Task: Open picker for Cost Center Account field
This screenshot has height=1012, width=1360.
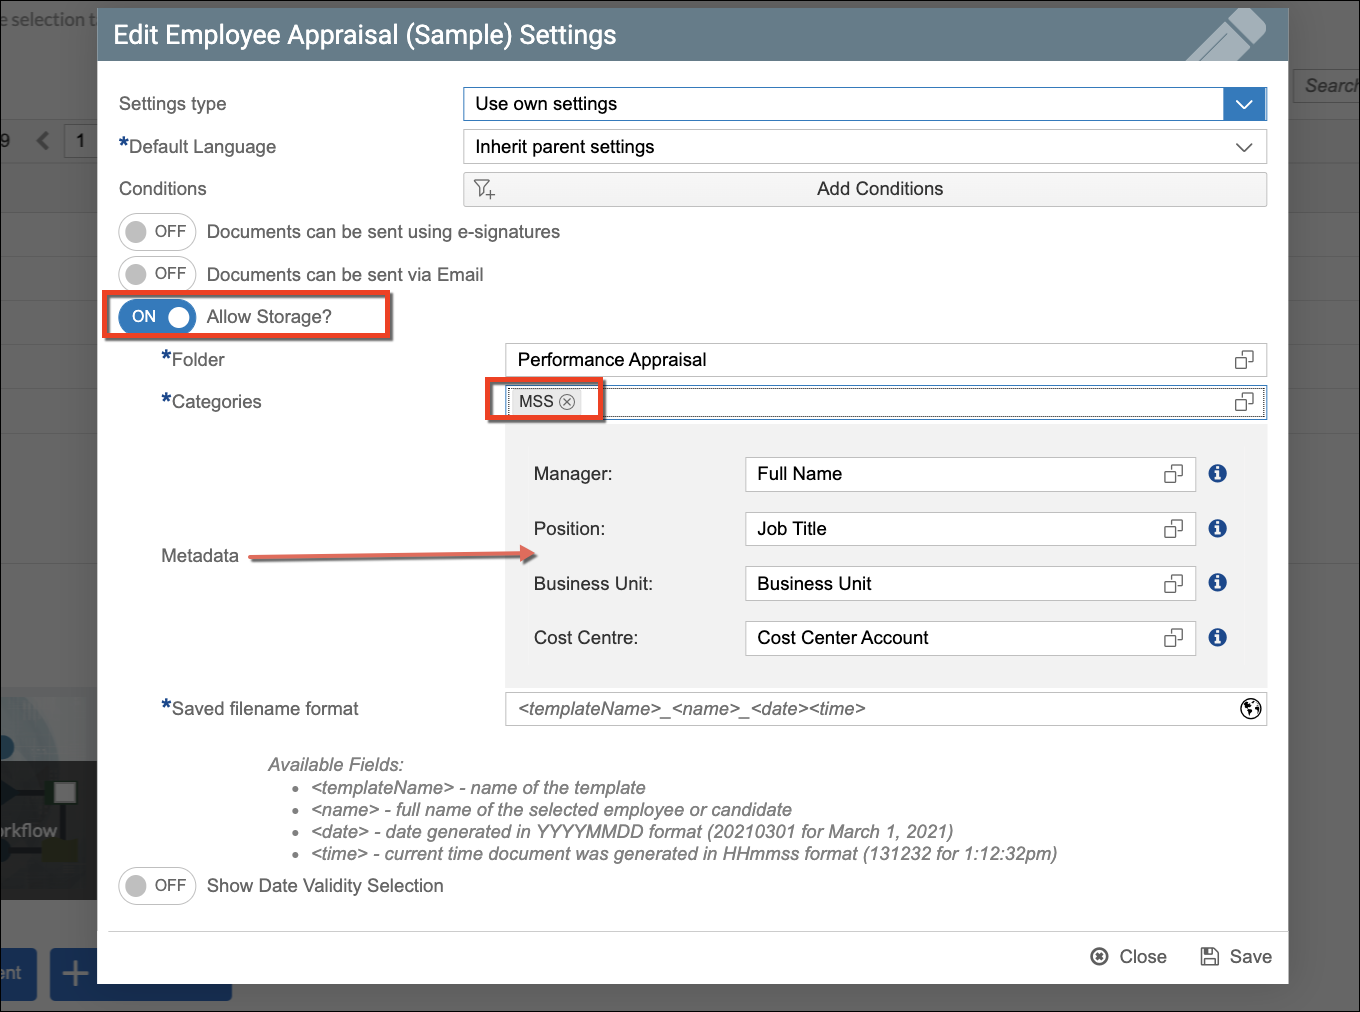Action: (x=1173, y=638)
